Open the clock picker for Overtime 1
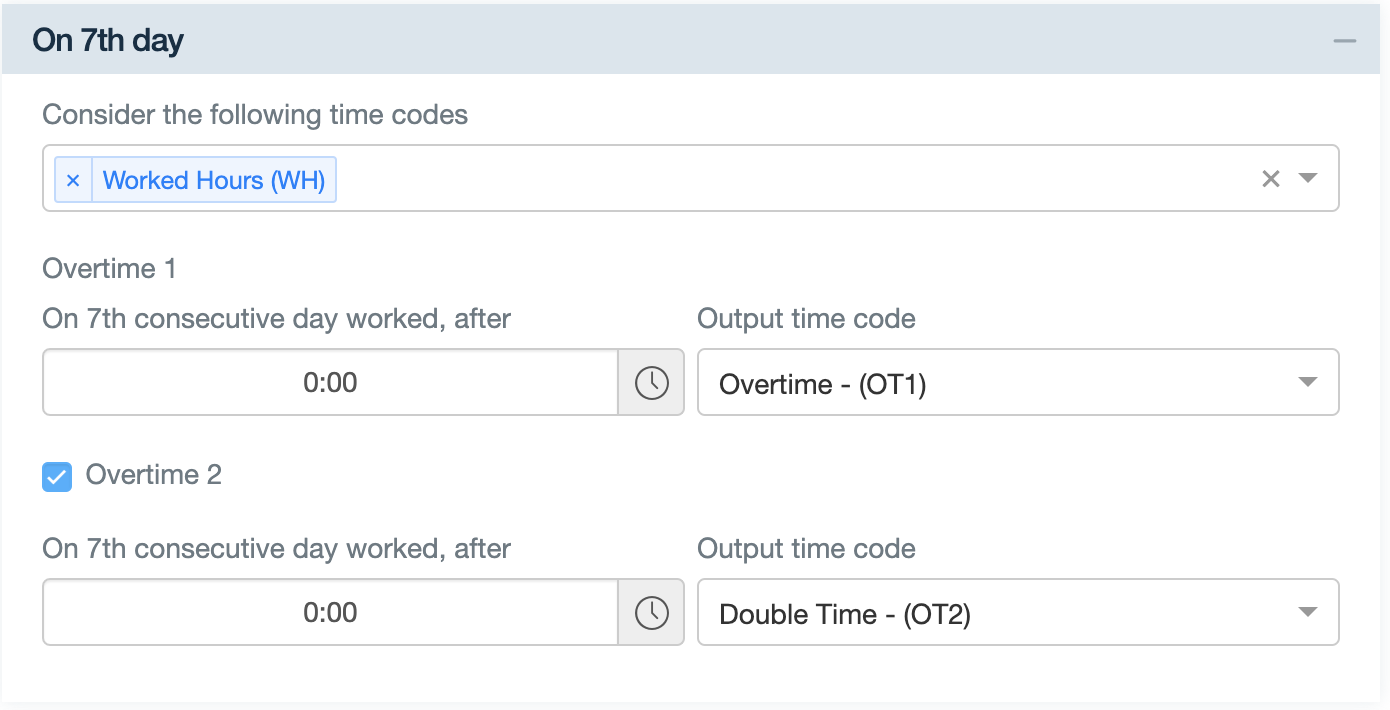This screenshot has width=1390, height=710. (x=653, y=382)
